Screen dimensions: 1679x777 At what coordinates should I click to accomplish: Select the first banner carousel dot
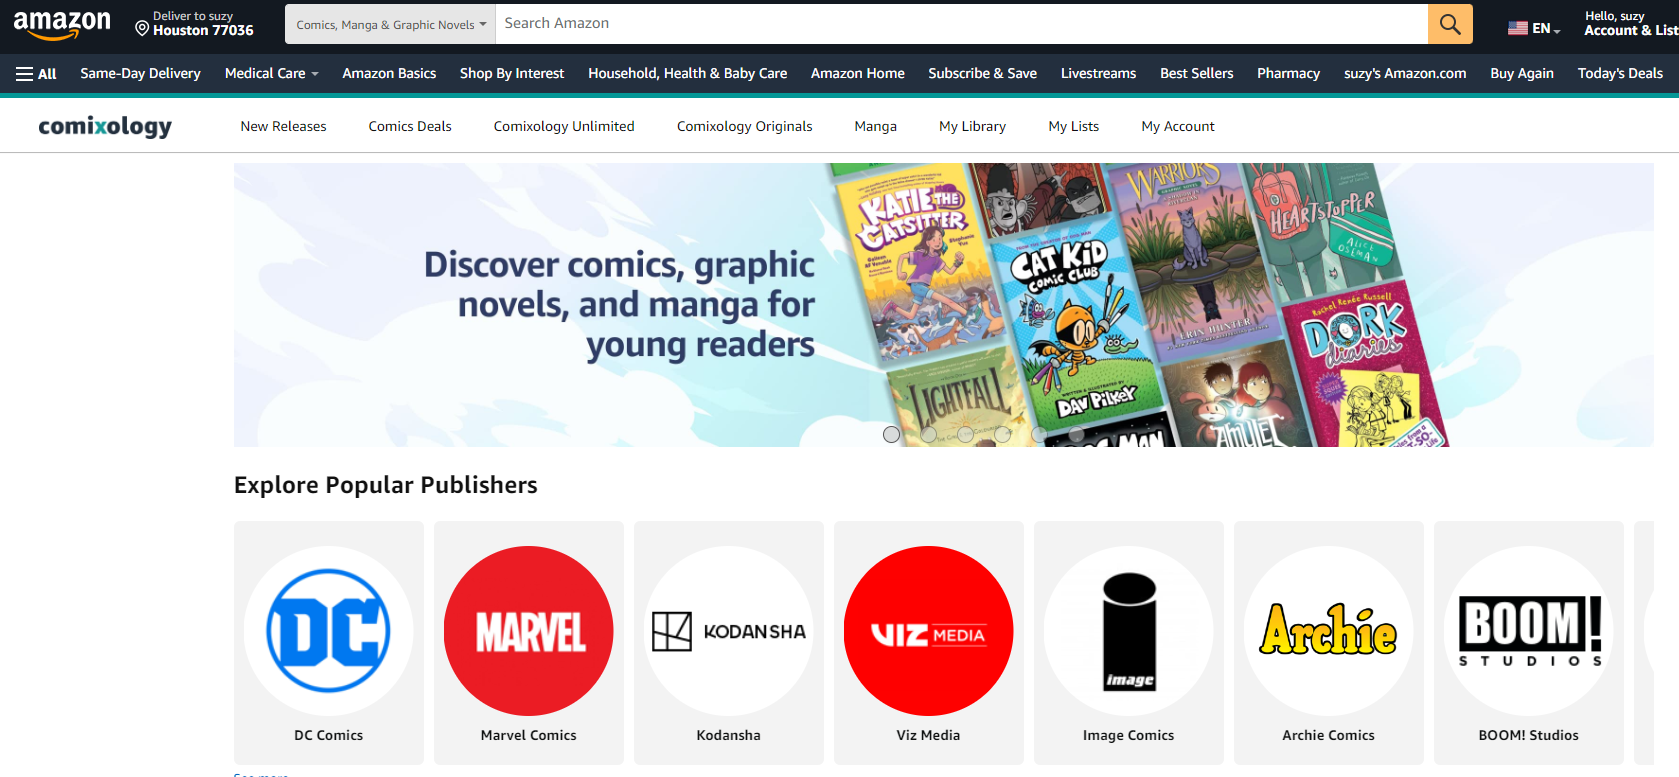pos(892,434)
